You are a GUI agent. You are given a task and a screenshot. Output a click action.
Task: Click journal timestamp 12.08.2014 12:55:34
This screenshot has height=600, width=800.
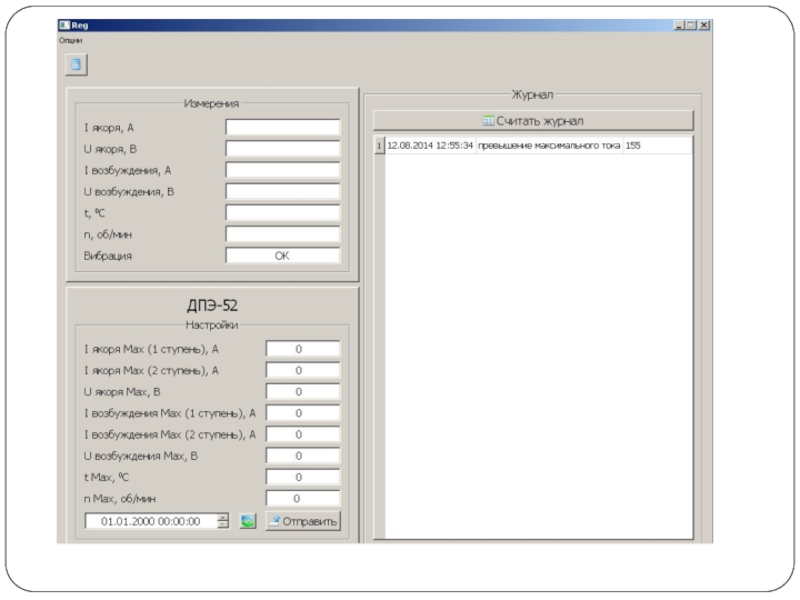pyautogui.click(x=430, y=146)
